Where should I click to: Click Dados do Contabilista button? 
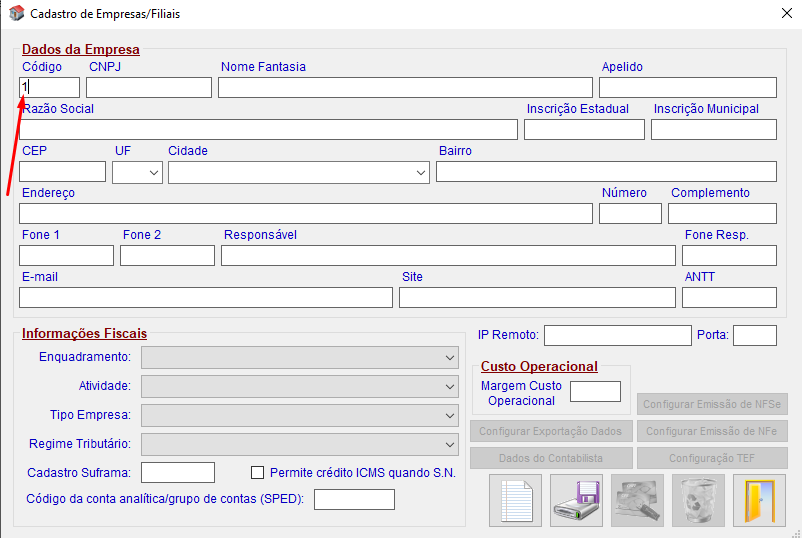click(x=551, y=458)
